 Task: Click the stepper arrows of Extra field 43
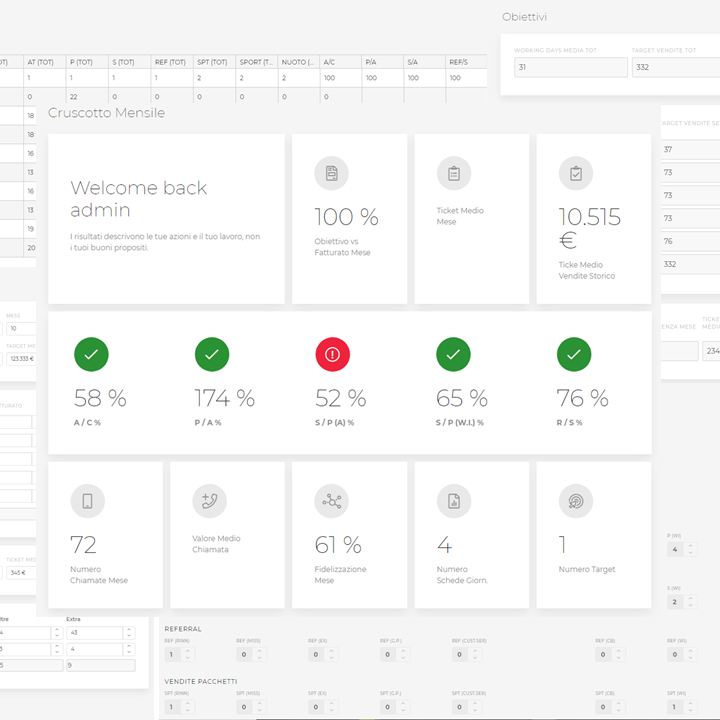(128, 633)
